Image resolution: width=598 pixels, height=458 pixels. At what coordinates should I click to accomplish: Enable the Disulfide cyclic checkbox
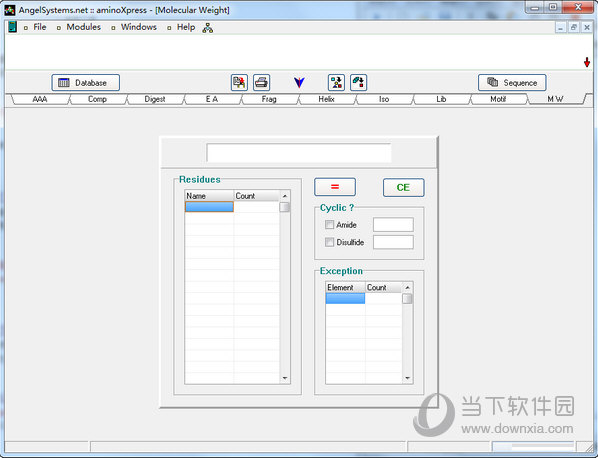[330, 242]
